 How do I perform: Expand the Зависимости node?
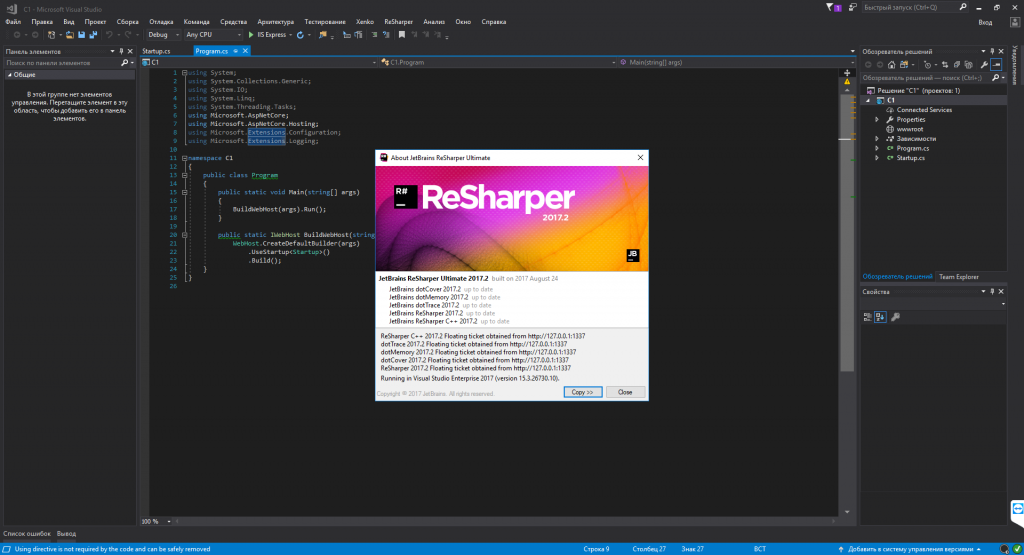click(877, 138)
